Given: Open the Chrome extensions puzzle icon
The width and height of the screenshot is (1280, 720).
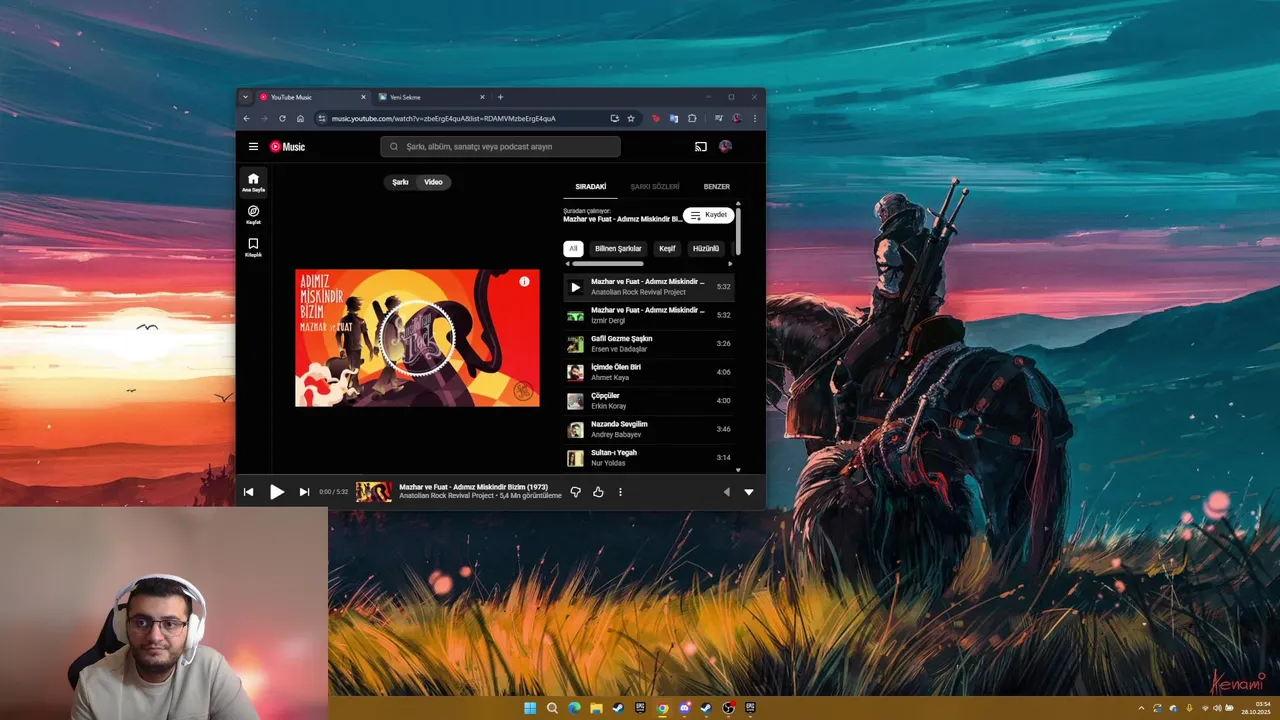Looking at the screenshot, I should point(692,118).
